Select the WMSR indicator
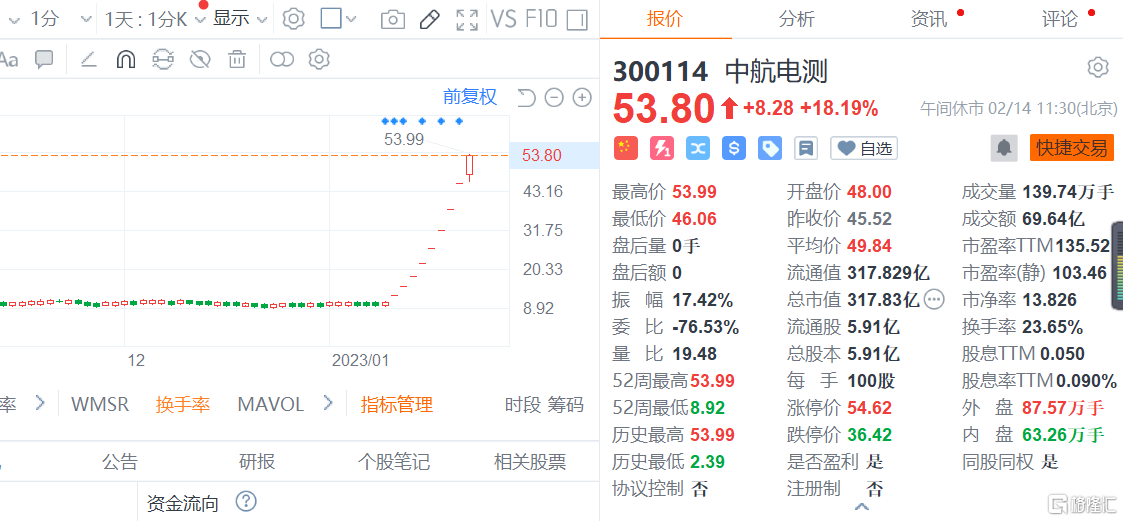1123x521 pixels. coord(100,404)
